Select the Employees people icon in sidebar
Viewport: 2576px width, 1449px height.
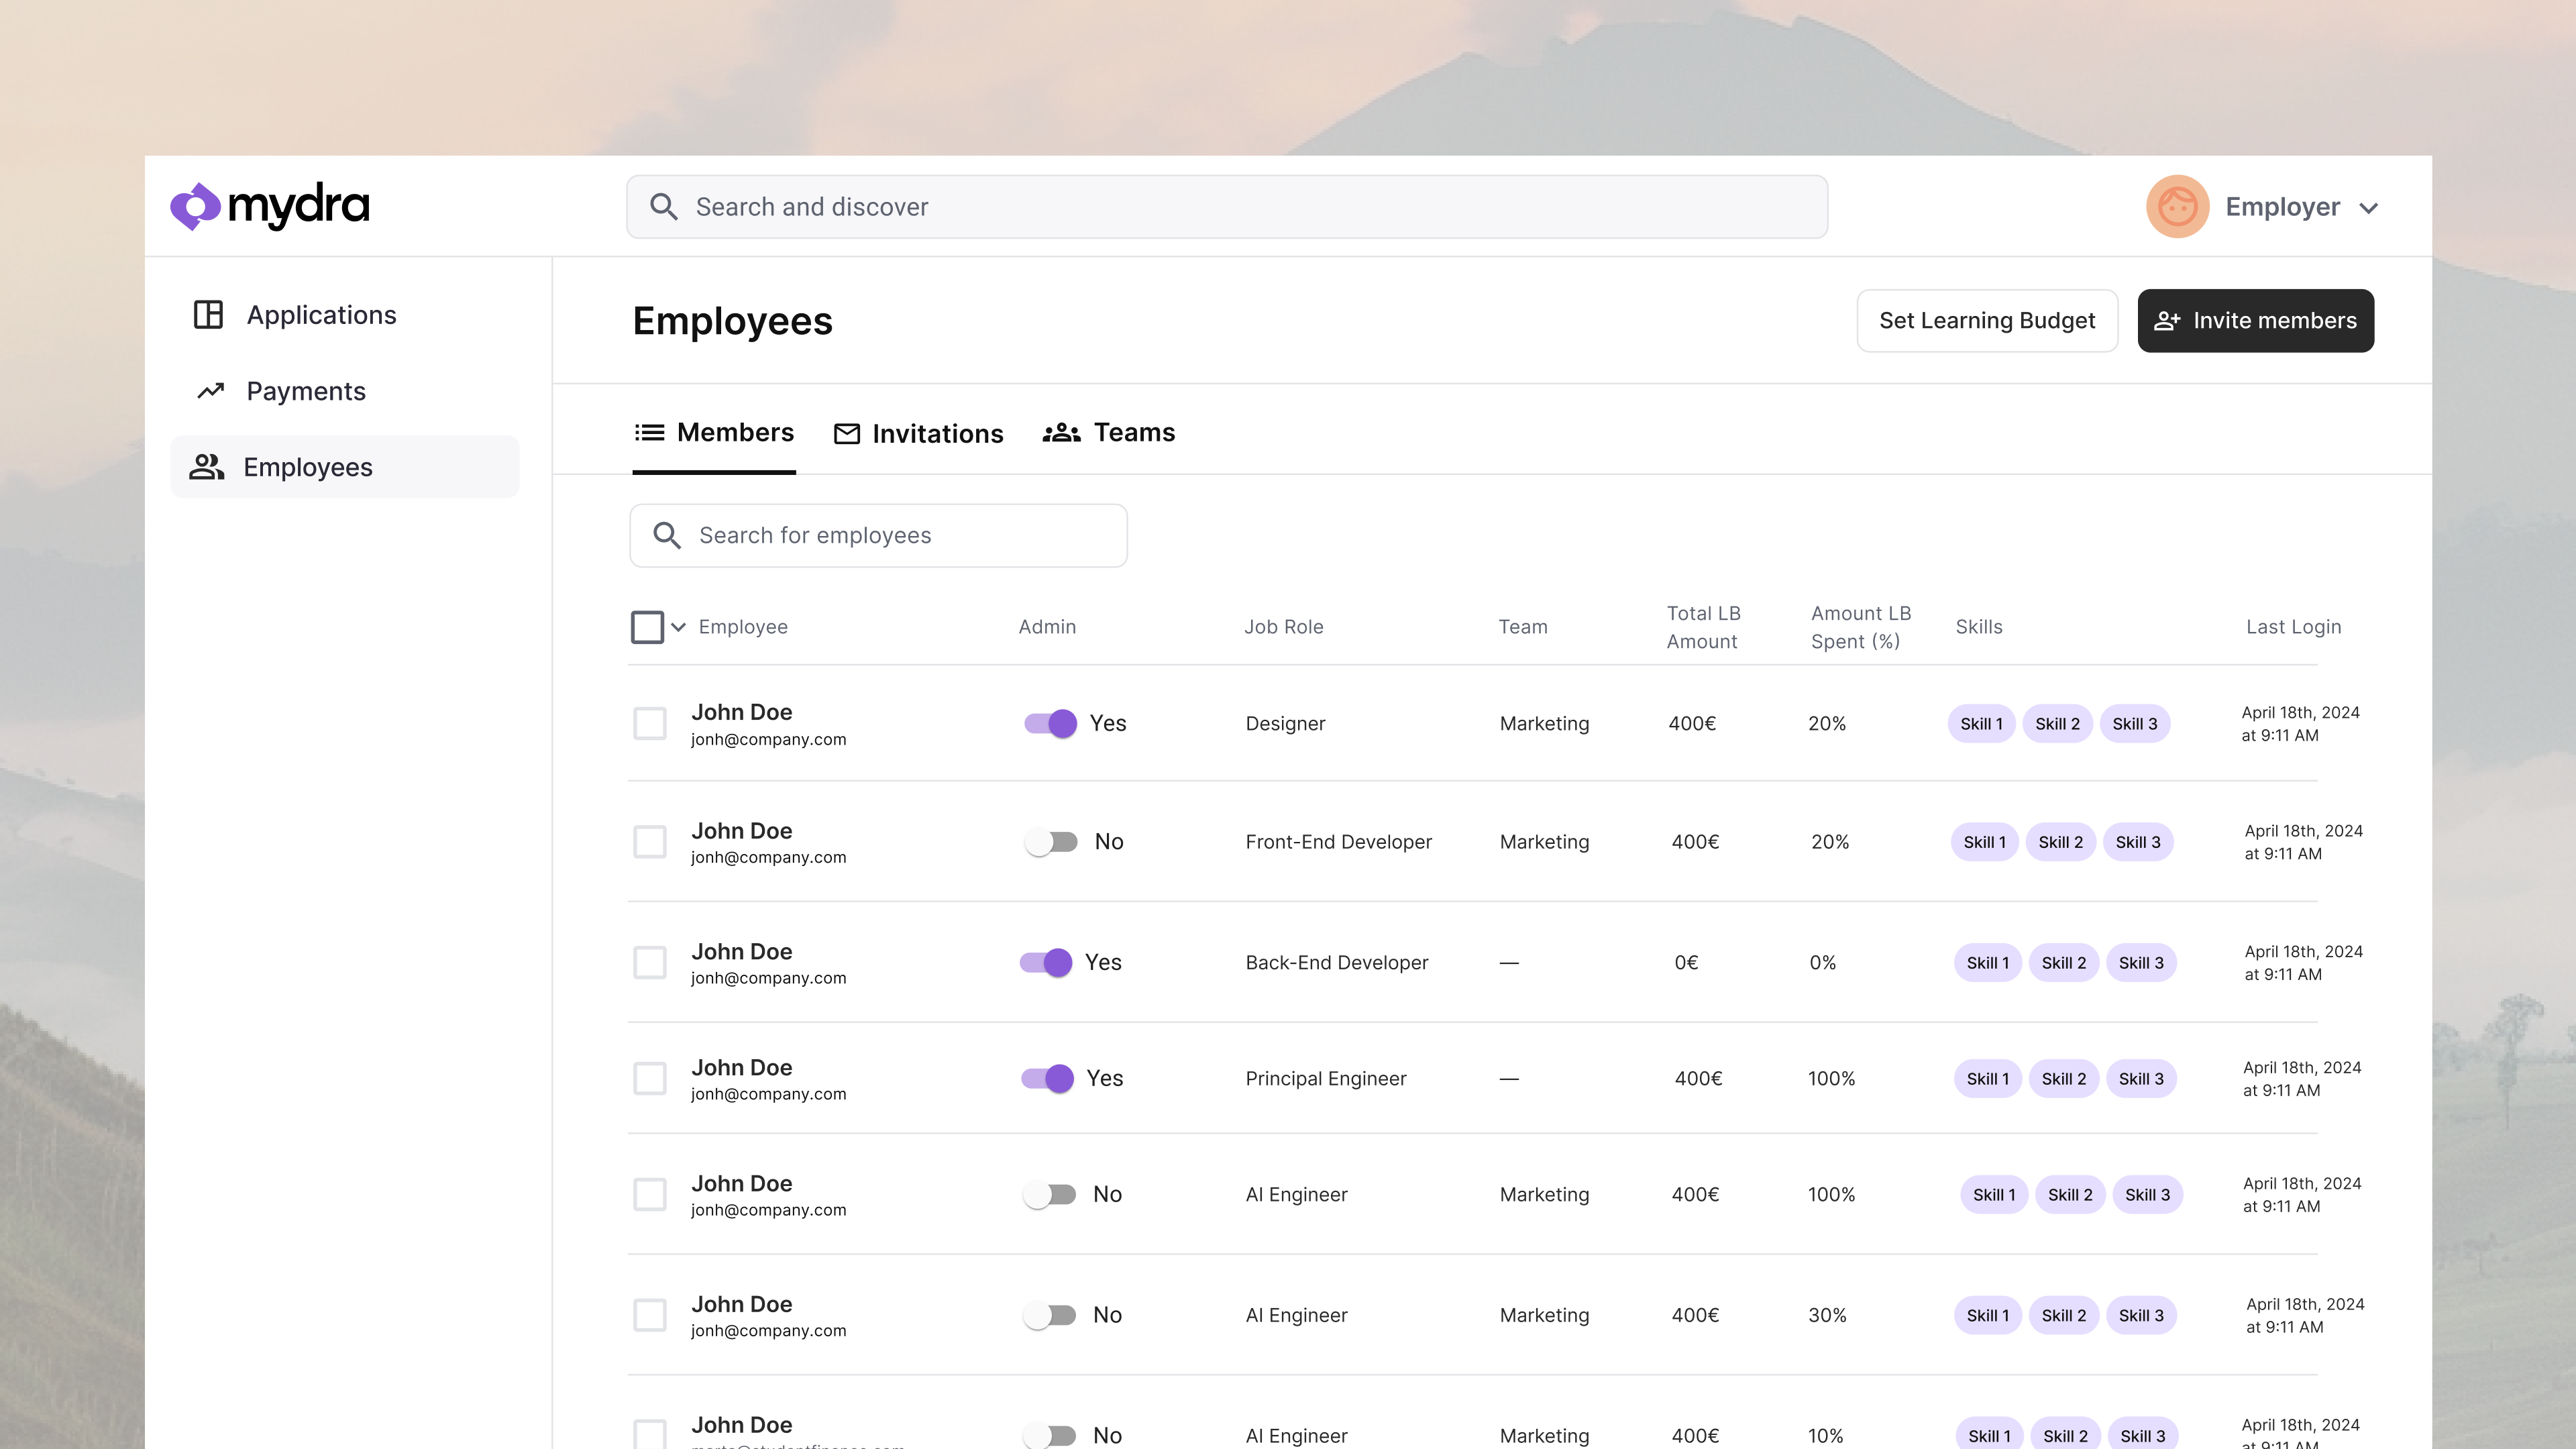207,466
